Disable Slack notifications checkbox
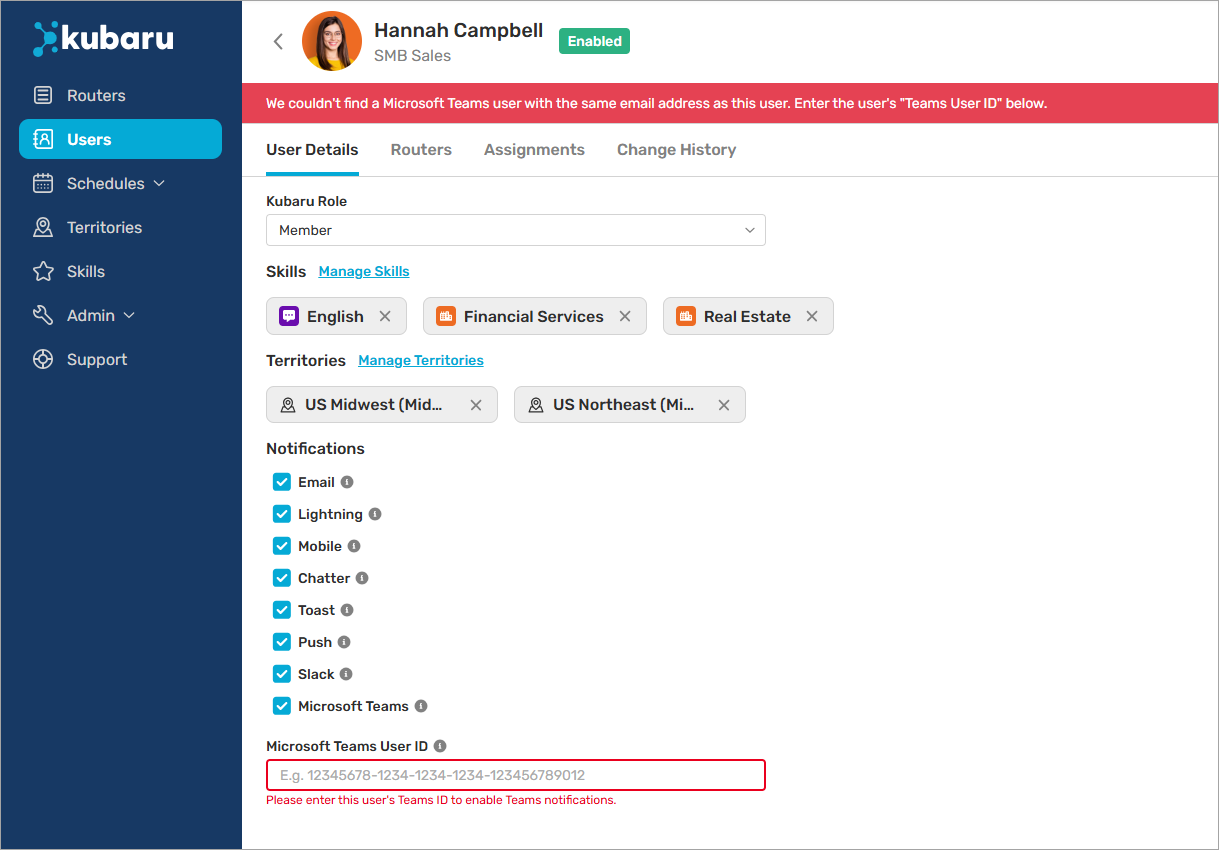1219x850 pixels. 282,674
